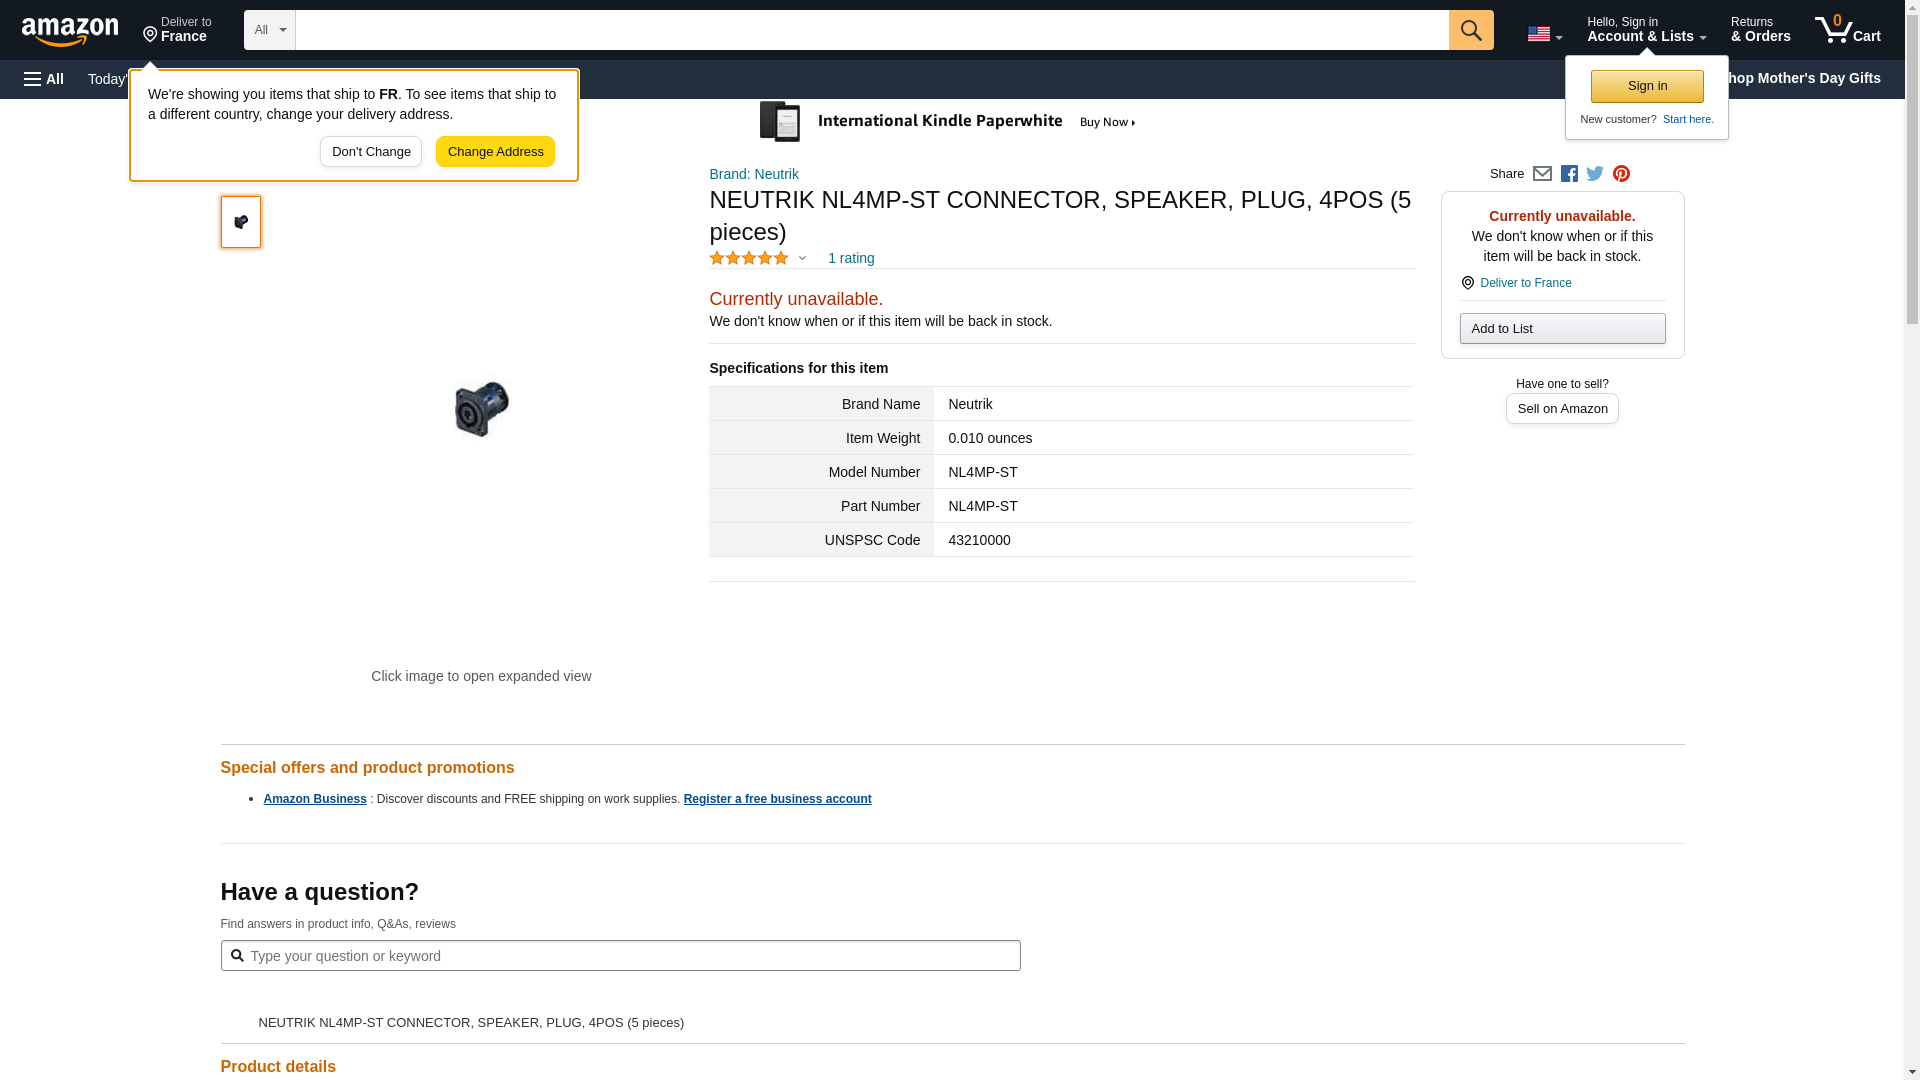Click the Don't Change button

tap(371, 152)
